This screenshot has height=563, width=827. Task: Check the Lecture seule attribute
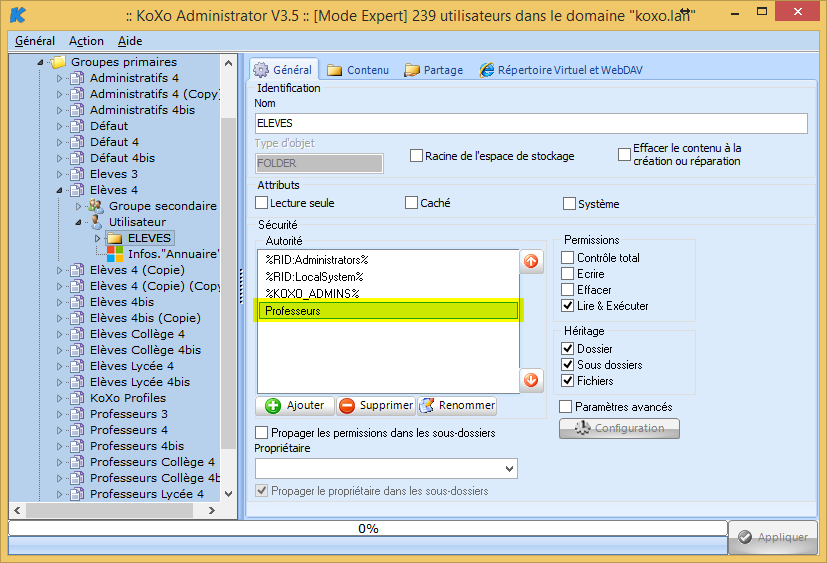pos(261,203)
